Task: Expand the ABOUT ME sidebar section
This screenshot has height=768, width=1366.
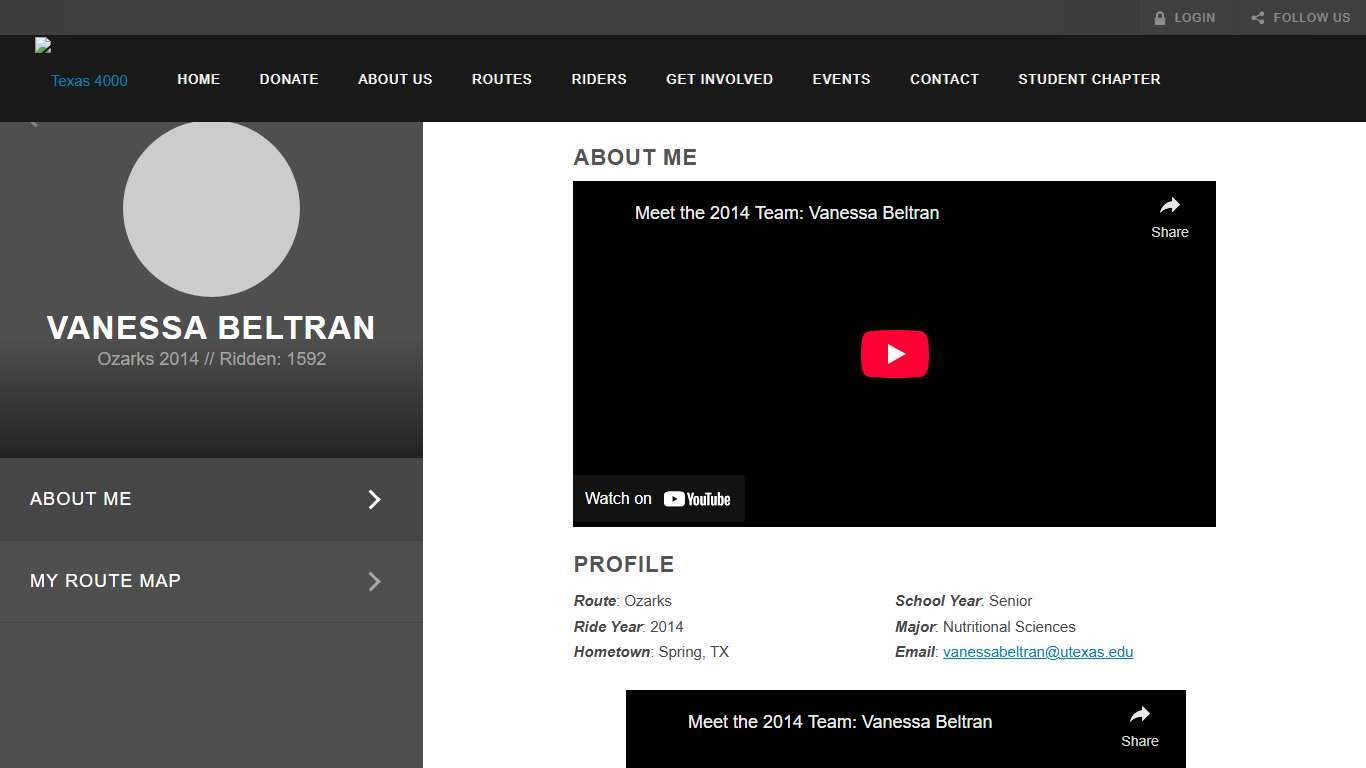Action: pos(211,499)
